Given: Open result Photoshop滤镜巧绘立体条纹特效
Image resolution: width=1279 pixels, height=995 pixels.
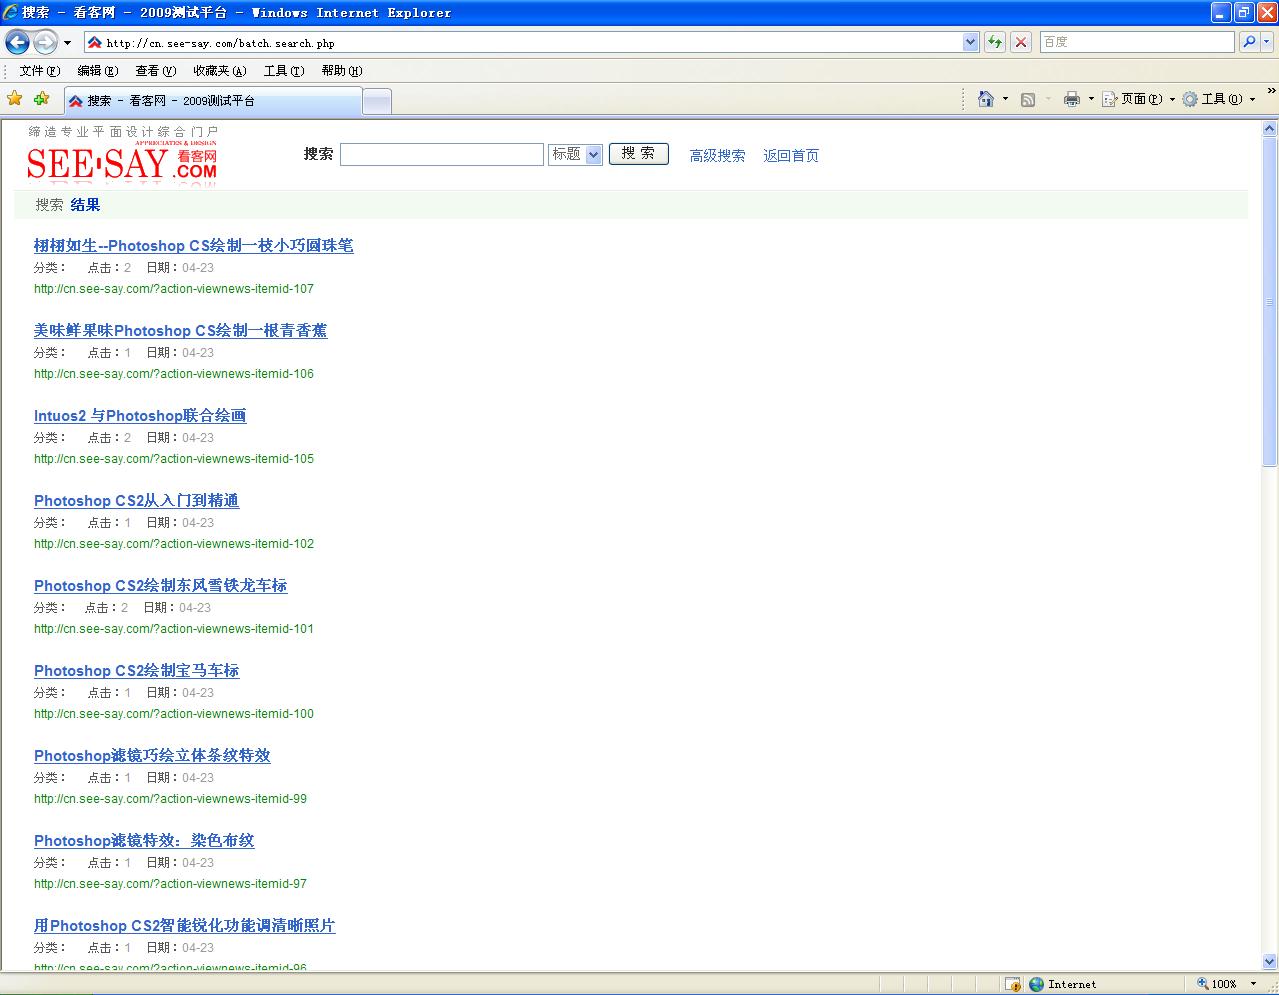Looking at the screenshot, I should tap(152, 756).
